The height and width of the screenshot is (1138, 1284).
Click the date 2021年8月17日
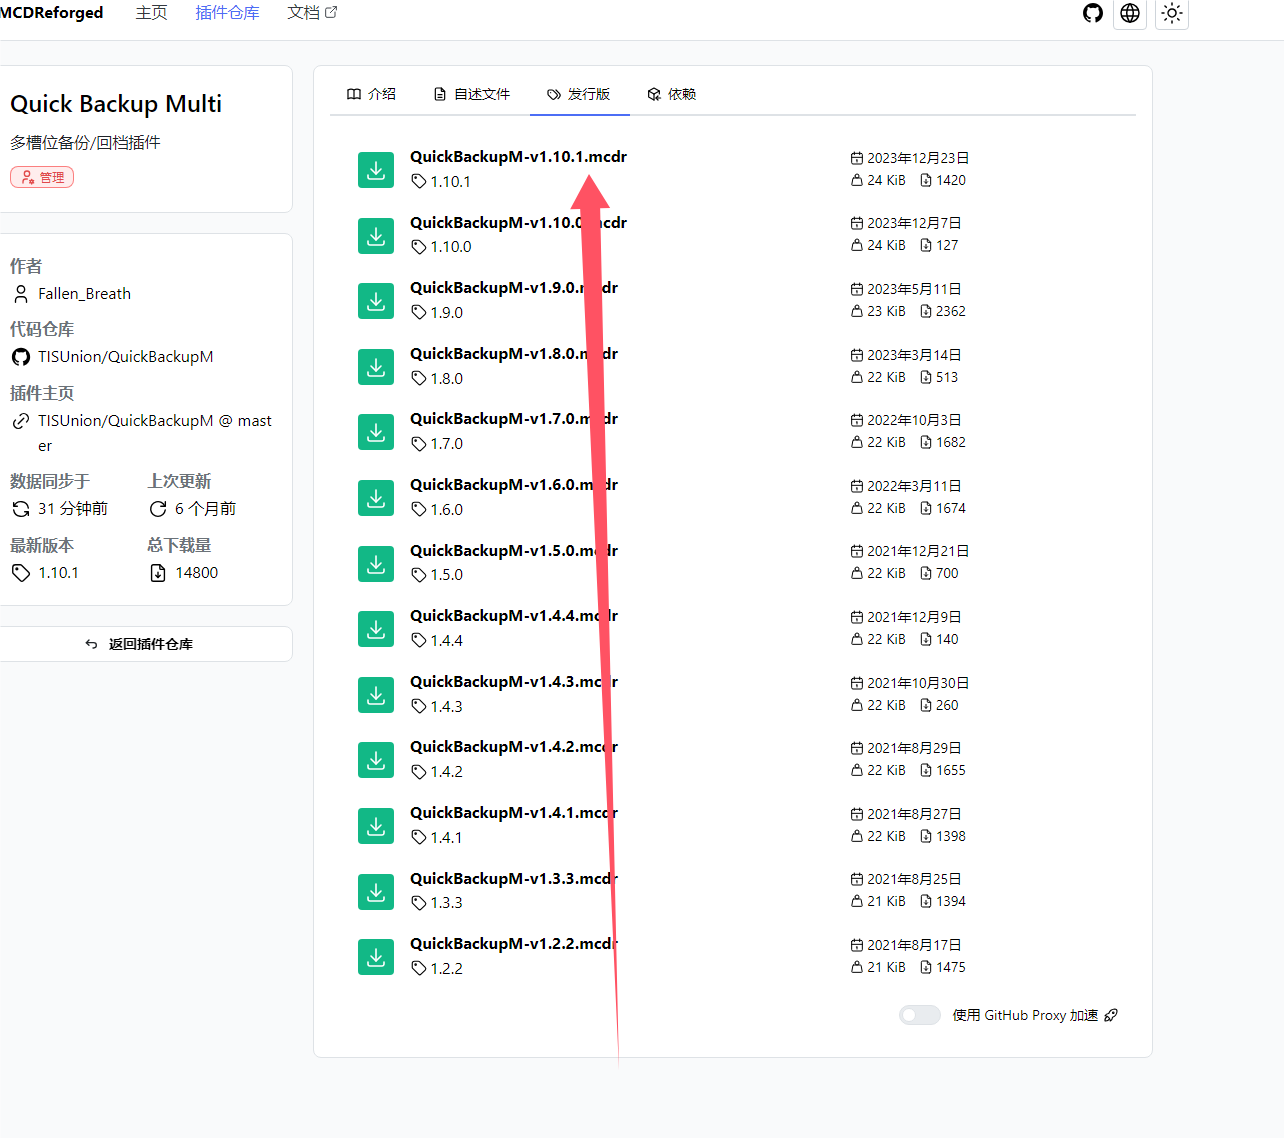[x=914, y=945]
